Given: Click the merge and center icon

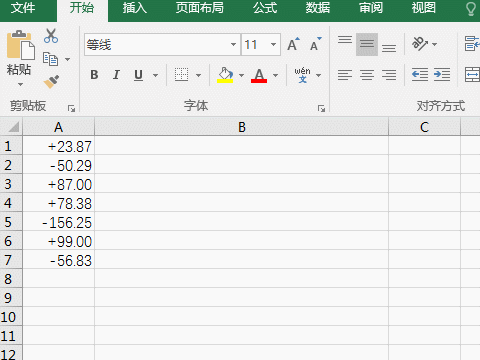Looking at the screenshot, I should click(472, 75).
